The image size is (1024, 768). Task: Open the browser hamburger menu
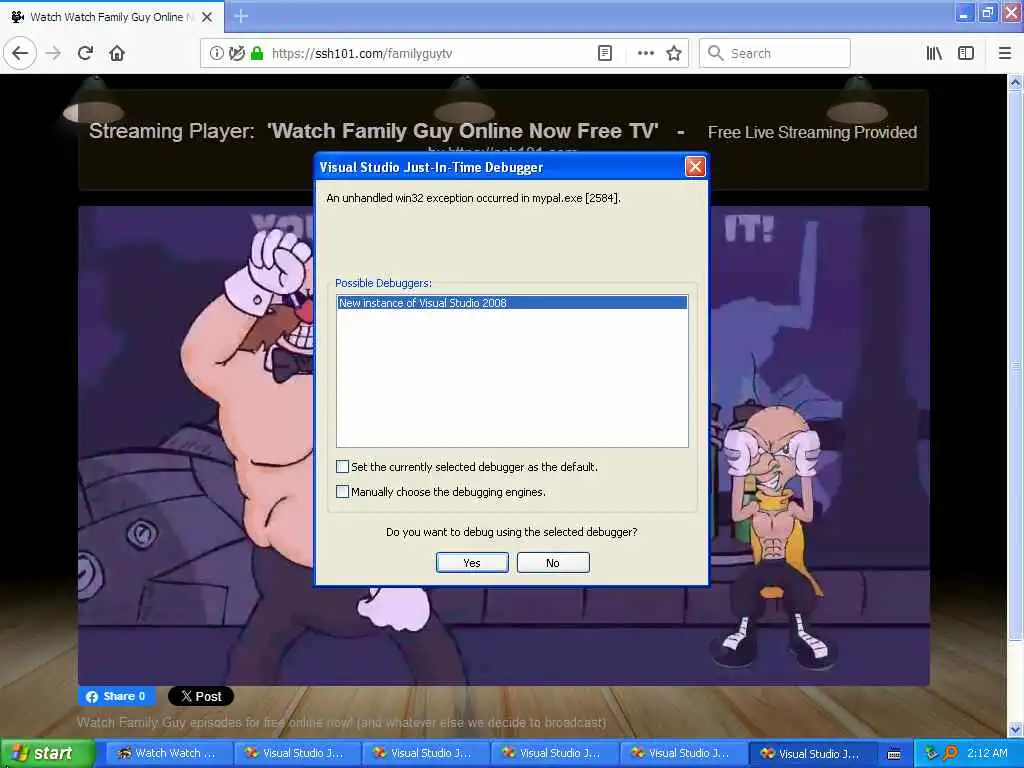coord(1004,54)
